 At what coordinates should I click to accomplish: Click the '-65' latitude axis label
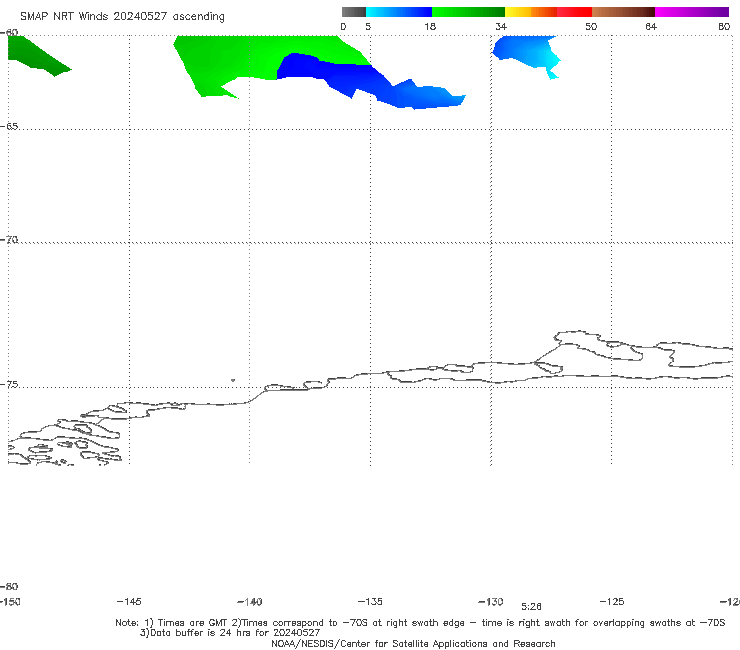(x=9, y=127)
